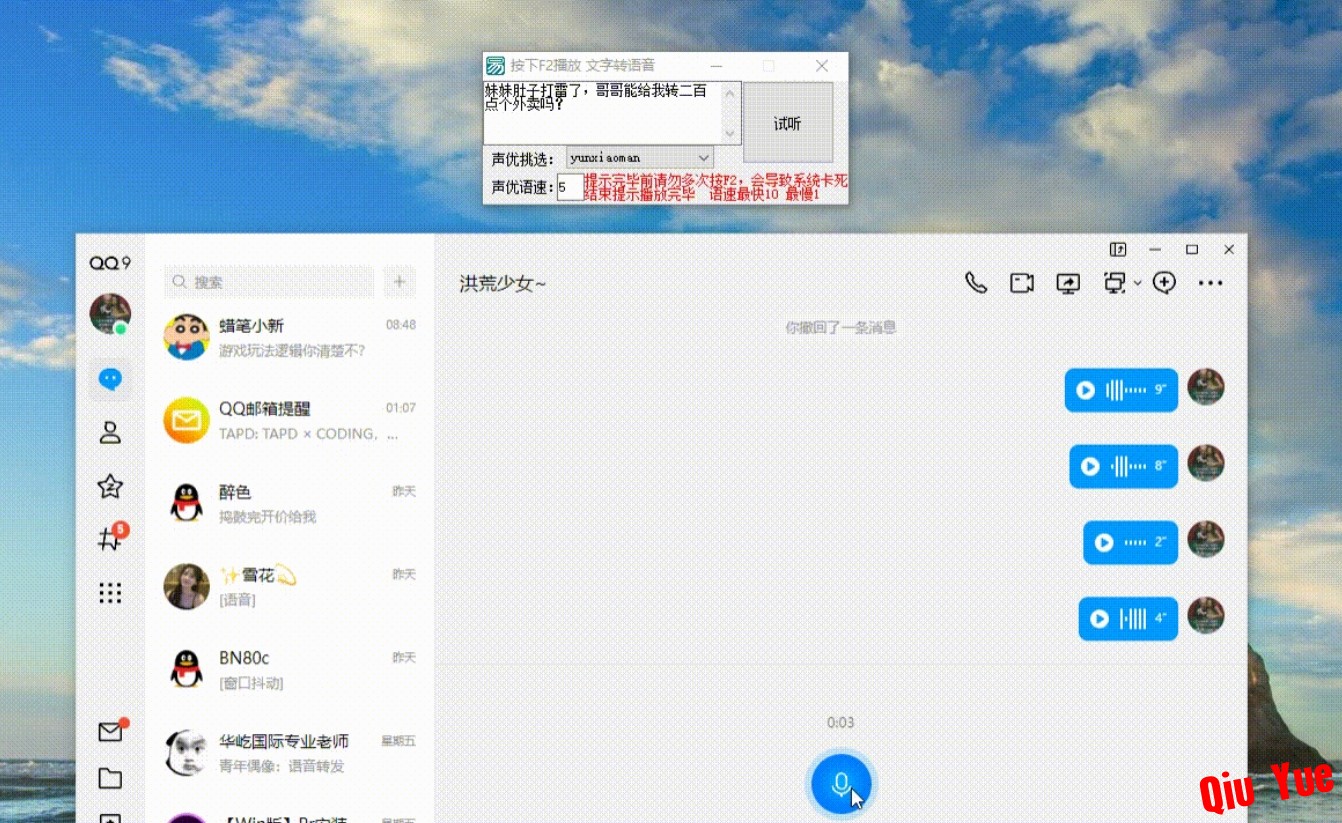Open the 声优挑选 voice dropdown
Screen dimensions: 1342x823
click(640, 158)
